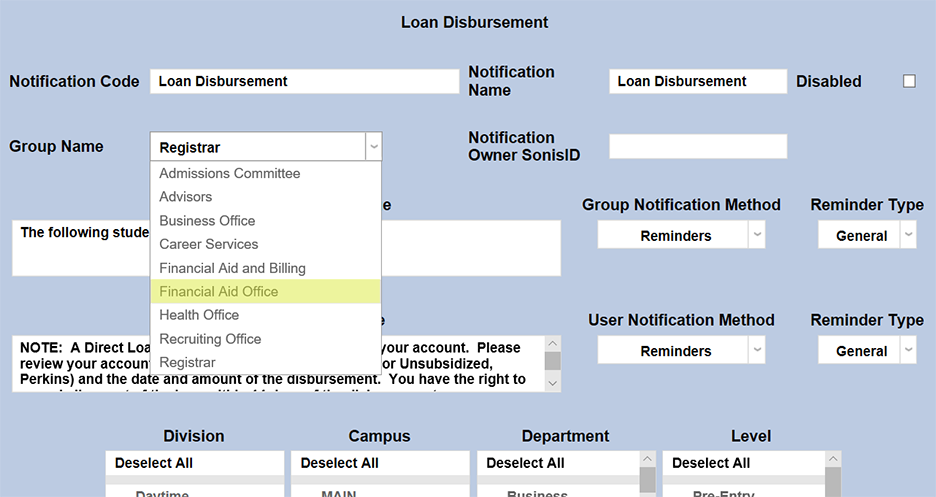Click the Department list scrollbar up arrow
This screenshot has height=497, width=936.
click(x=647, y=459)
